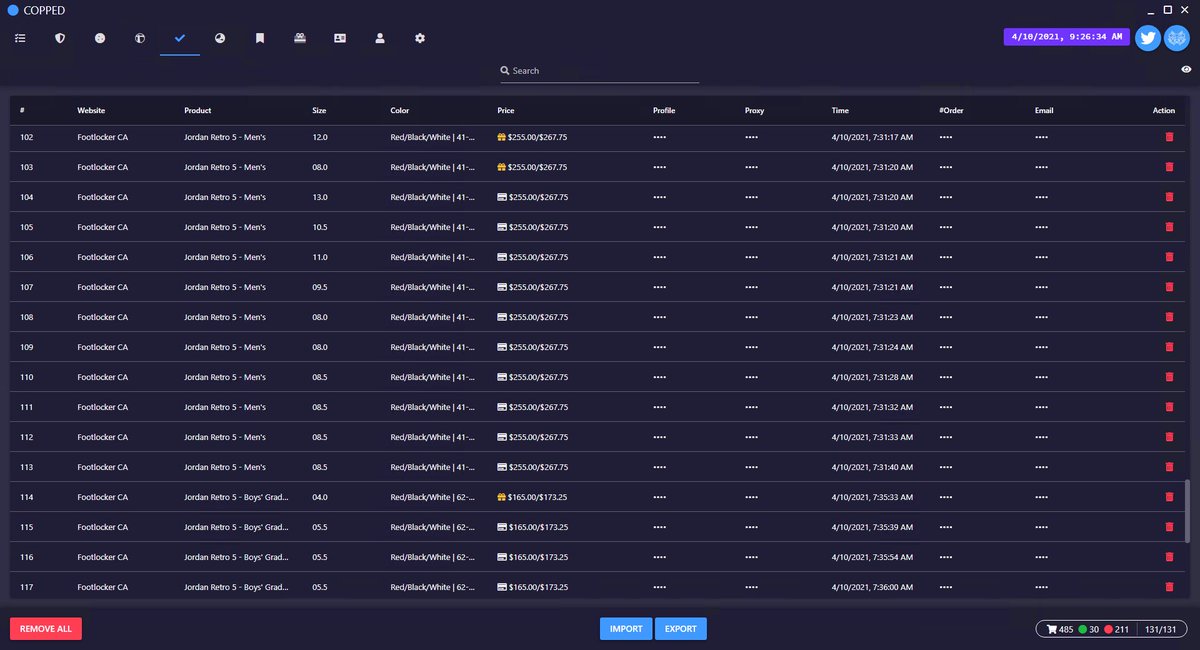Delete row 103 with trash icon

tap(1169, 167)
